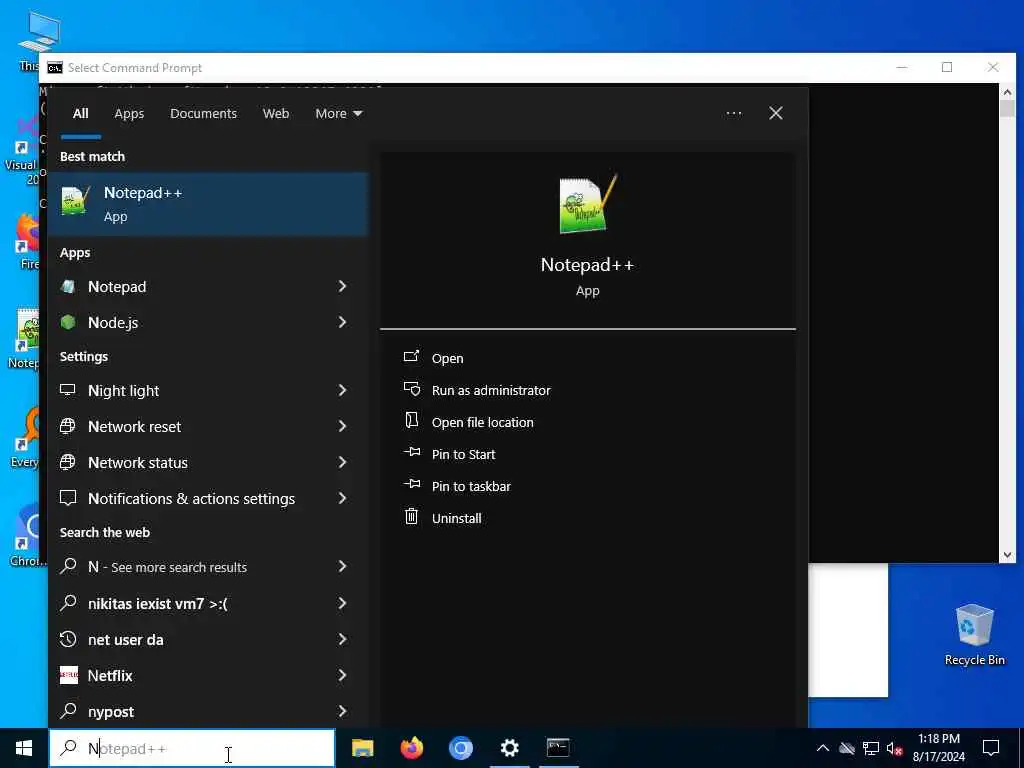
Task: Expand Node.js result arrow
Action: (342, 322)
